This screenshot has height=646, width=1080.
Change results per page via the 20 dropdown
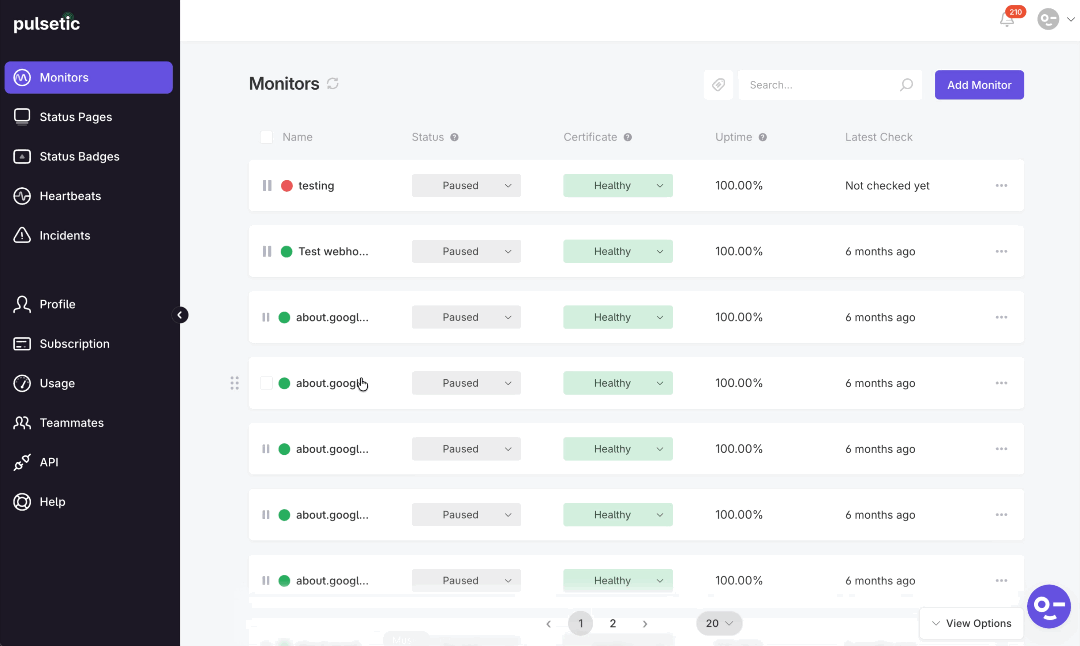[719, 623]
